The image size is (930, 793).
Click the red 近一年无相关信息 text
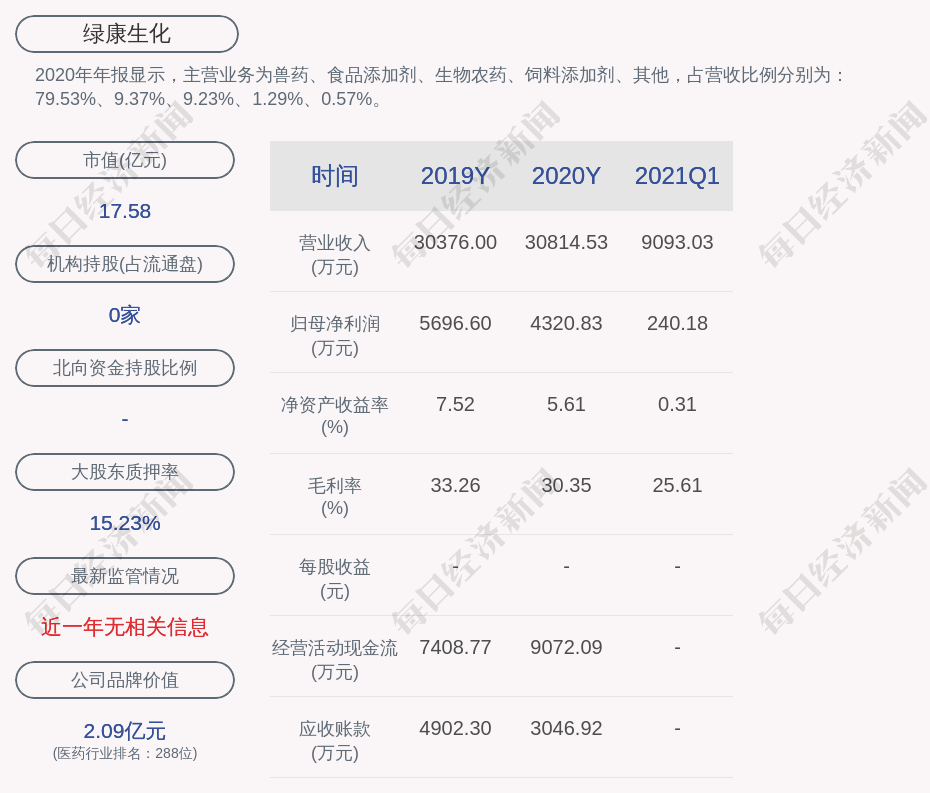pyautogui.click(x=125, y=627)
